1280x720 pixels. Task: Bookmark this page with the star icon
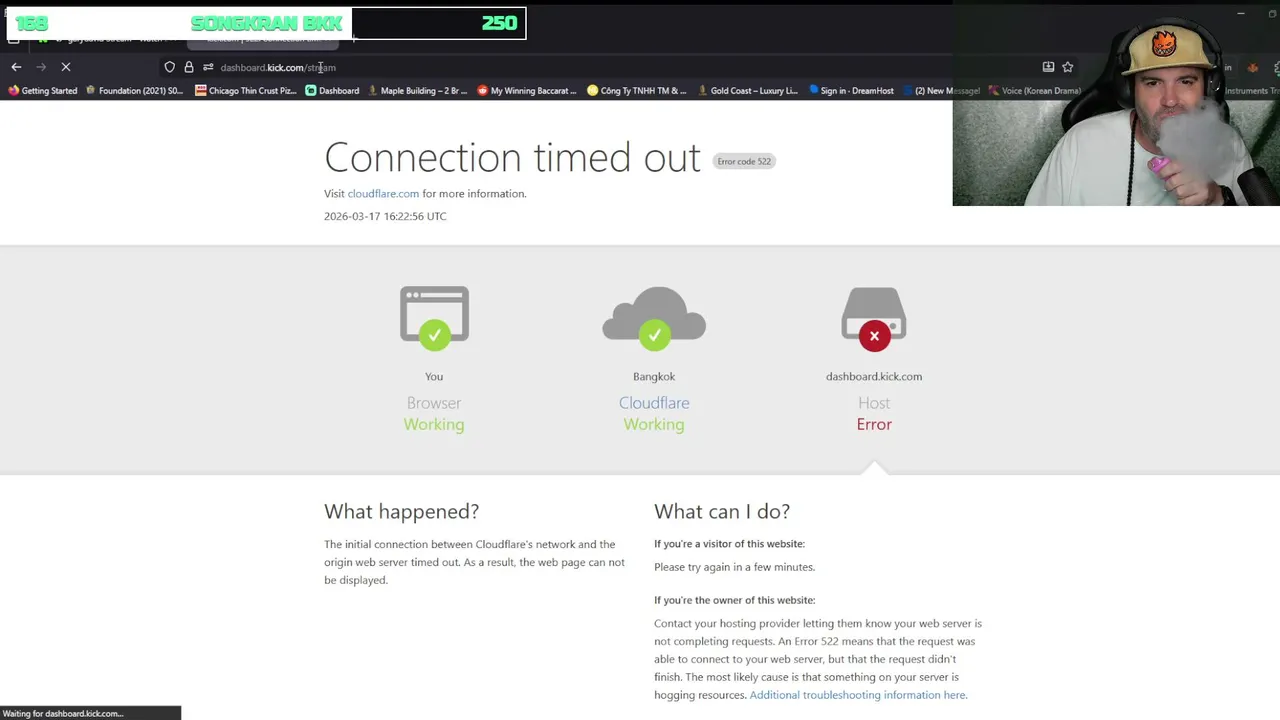(1068, 67)
